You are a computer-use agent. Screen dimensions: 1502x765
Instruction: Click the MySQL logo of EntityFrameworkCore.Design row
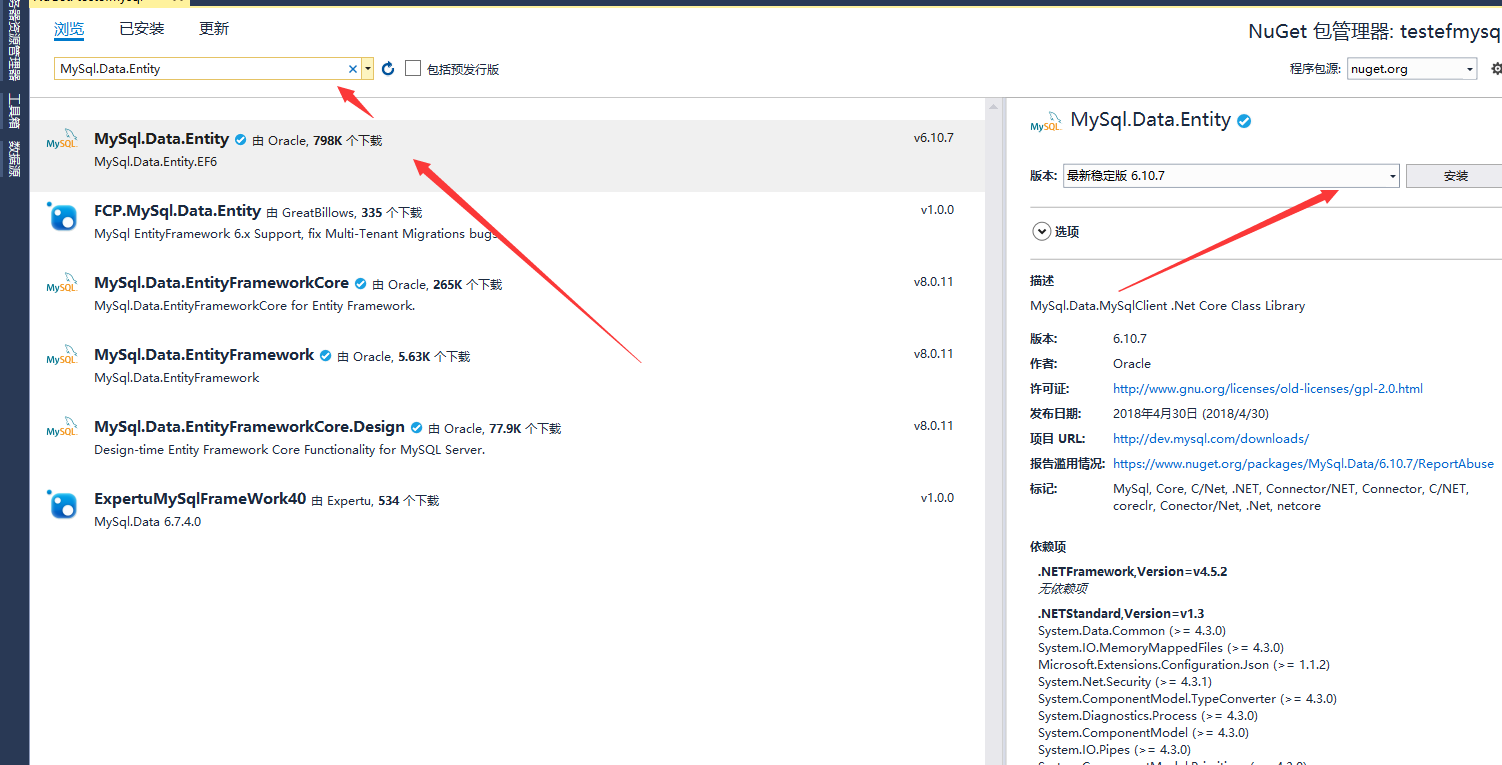click(x=62, y=429)
